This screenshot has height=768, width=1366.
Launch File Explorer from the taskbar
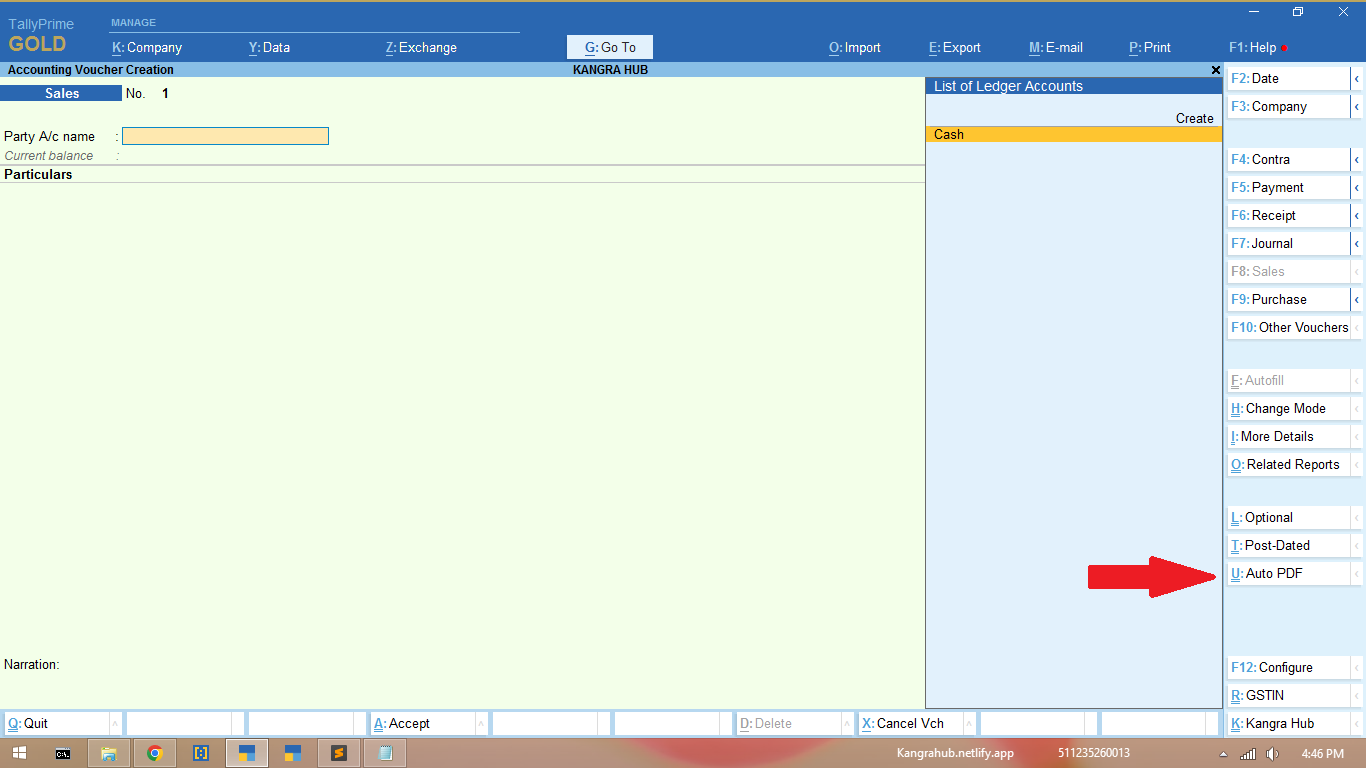[x=109, y=753]
